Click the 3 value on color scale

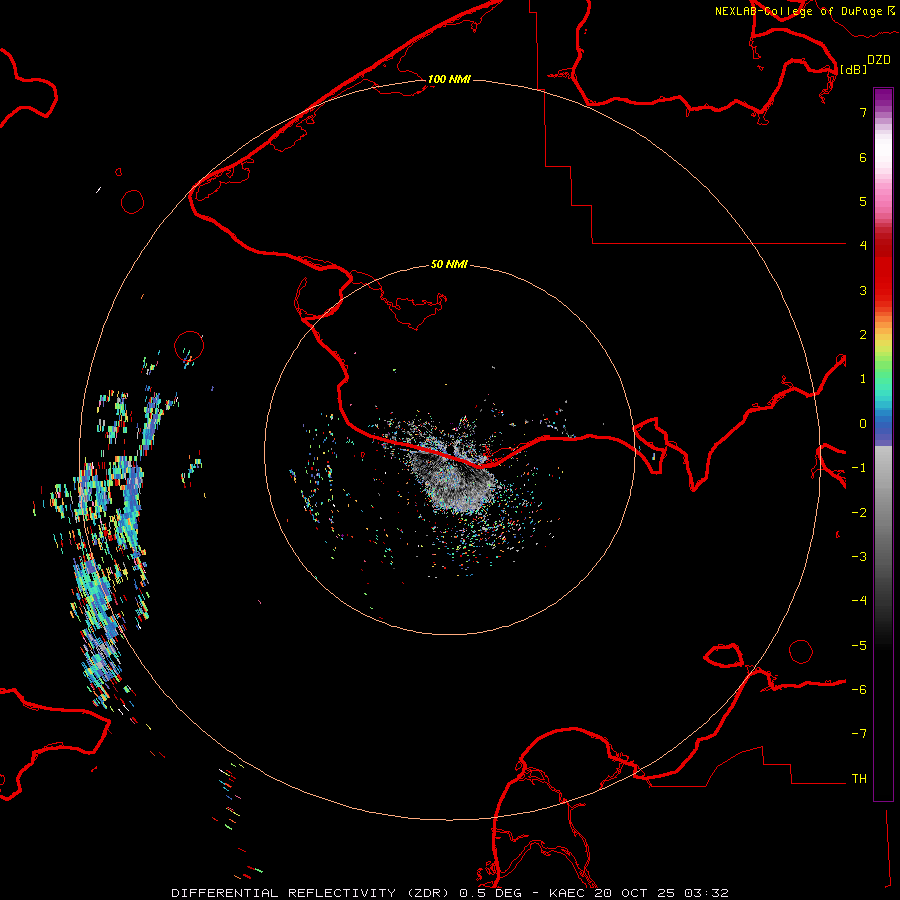[x=863, y=290]
